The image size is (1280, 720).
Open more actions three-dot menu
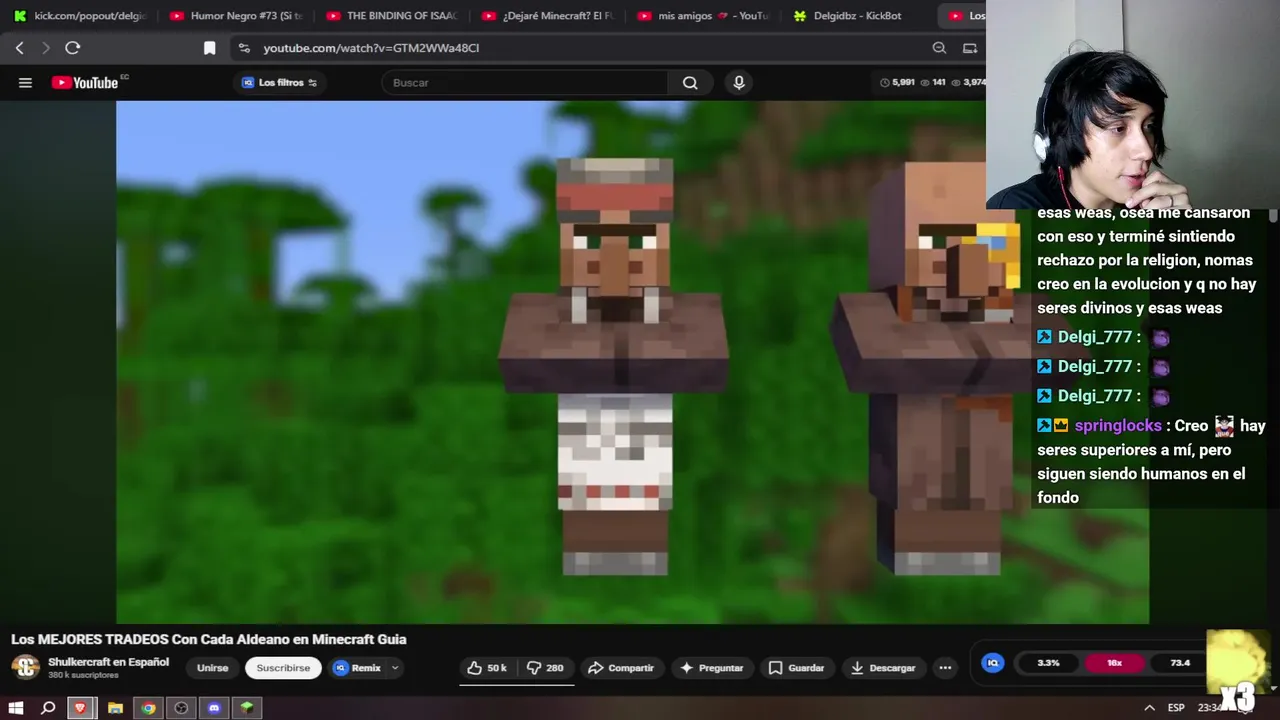(945, 668)
